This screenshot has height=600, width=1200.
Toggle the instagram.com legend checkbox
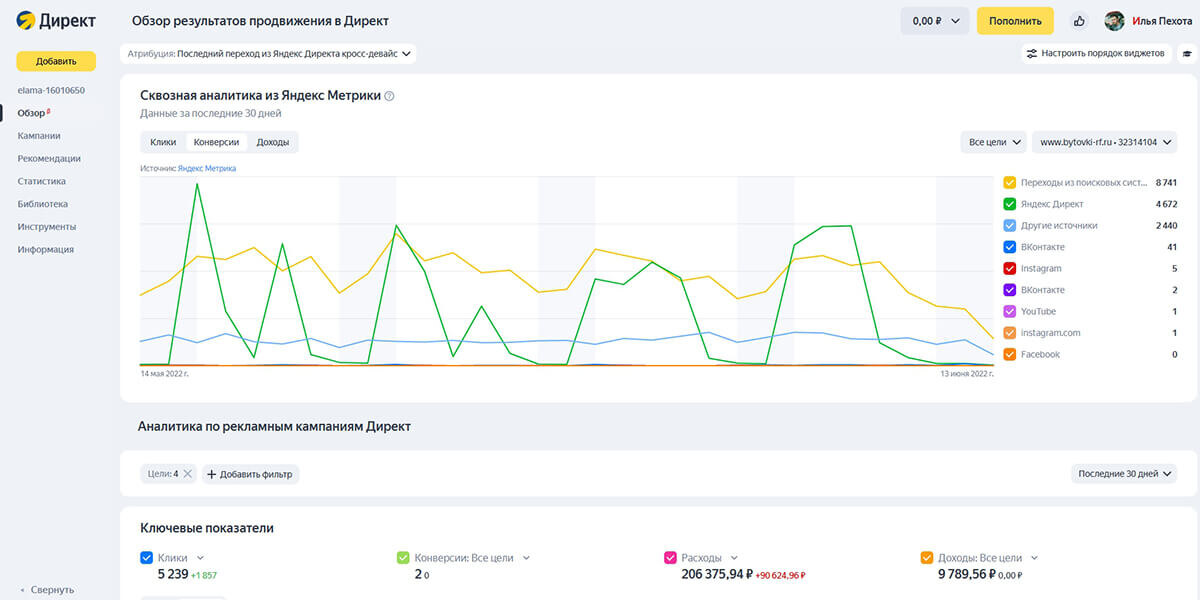[x=1010, y=333]
